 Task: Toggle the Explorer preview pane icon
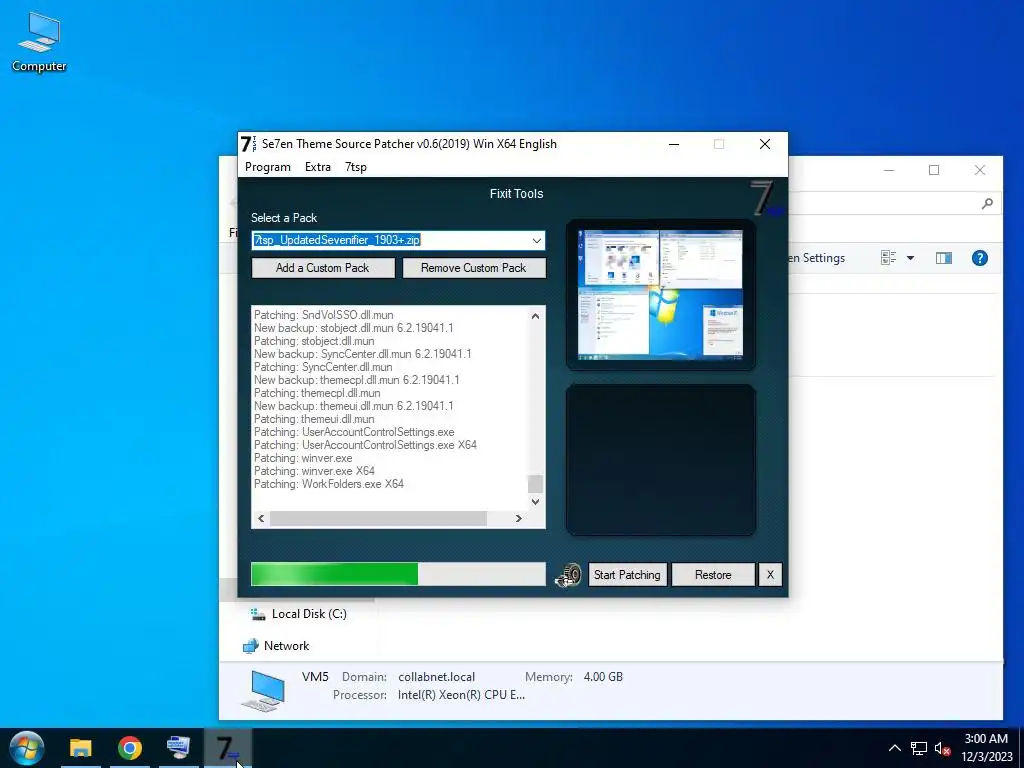click(x=944, y=258)
